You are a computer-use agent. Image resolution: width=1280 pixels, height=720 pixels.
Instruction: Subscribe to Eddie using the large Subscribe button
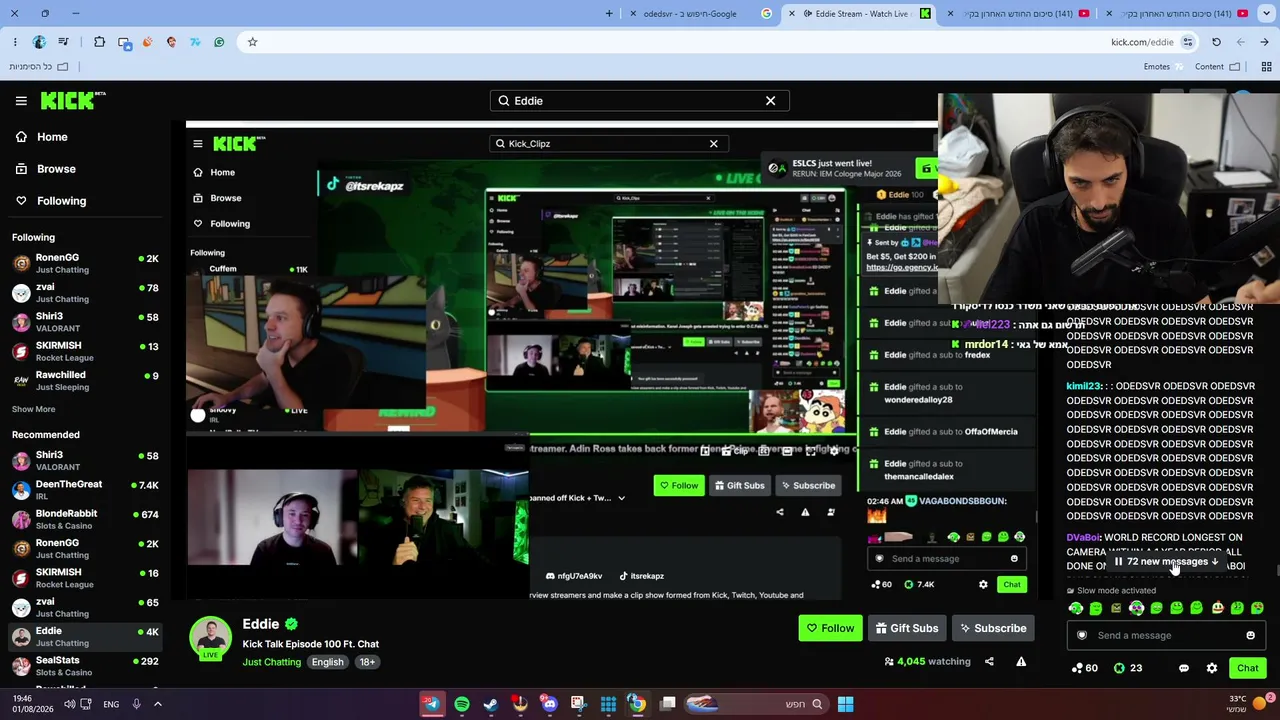(993, 628)
